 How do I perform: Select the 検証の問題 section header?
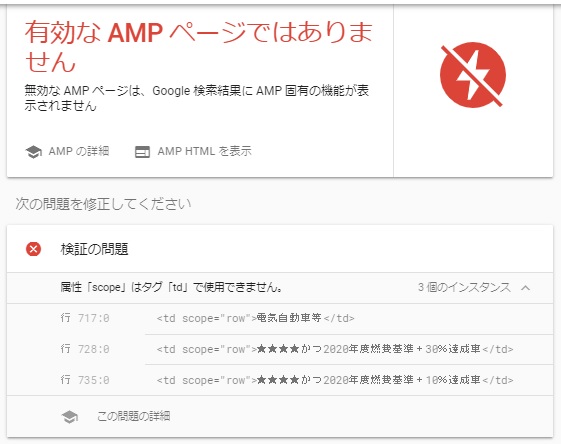(280, 249)
